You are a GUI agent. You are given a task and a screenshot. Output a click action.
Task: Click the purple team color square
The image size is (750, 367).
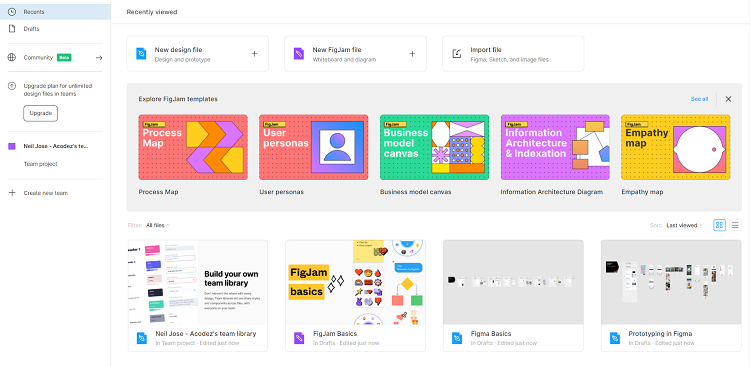(12, 146)
